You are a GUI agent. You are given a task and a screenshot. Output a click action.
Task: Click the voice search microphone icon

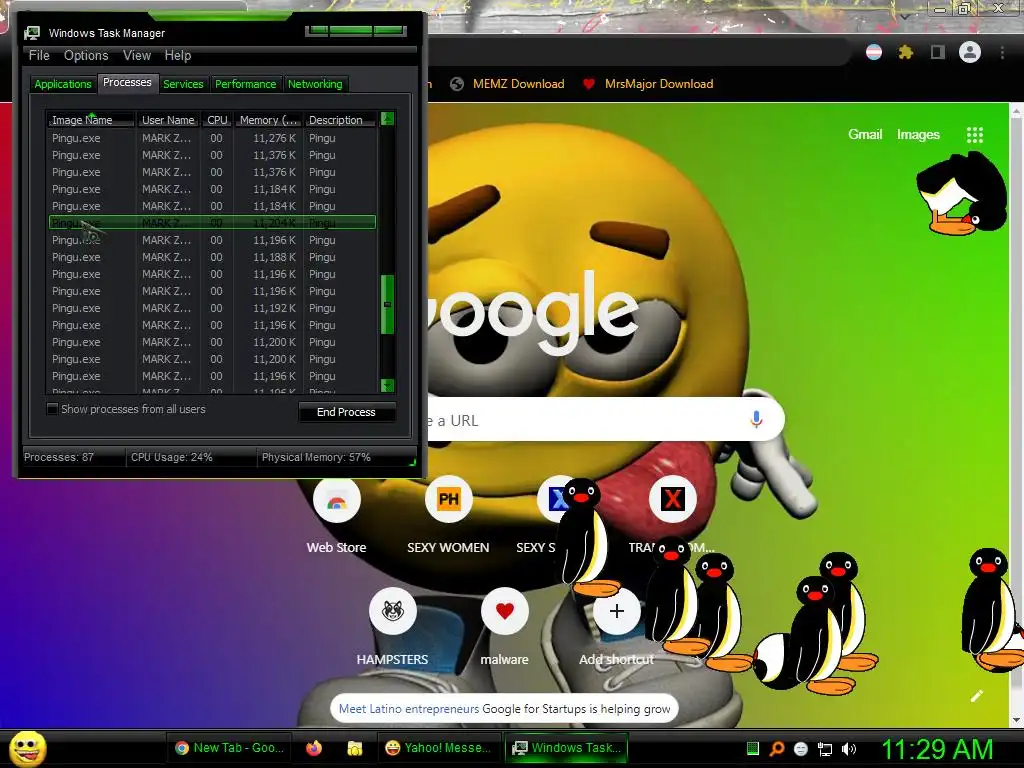(756, 419)
